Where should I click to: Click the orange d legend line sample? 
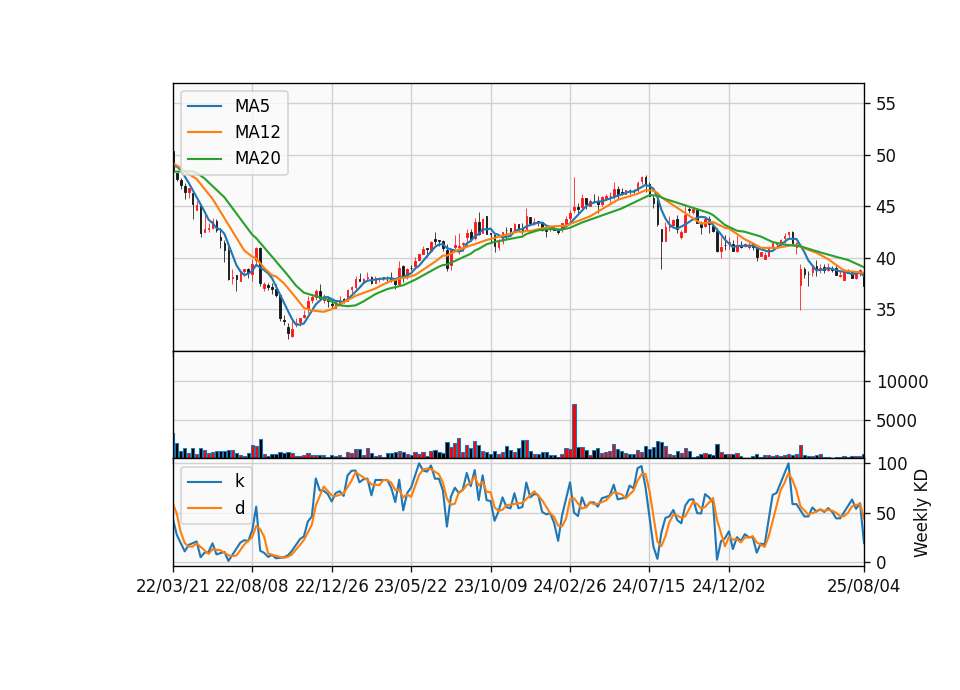(x=204, y=508)
